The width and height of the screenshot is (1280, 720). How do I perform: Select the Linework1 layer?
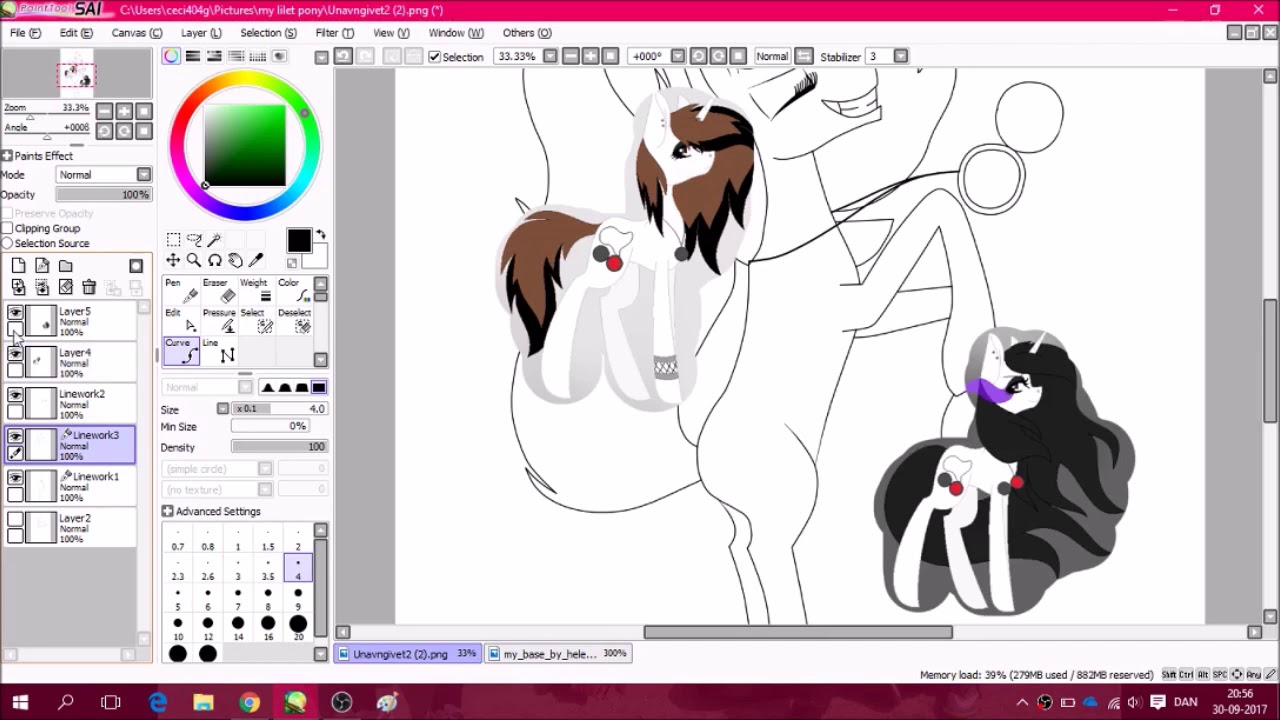coord(70,486)
